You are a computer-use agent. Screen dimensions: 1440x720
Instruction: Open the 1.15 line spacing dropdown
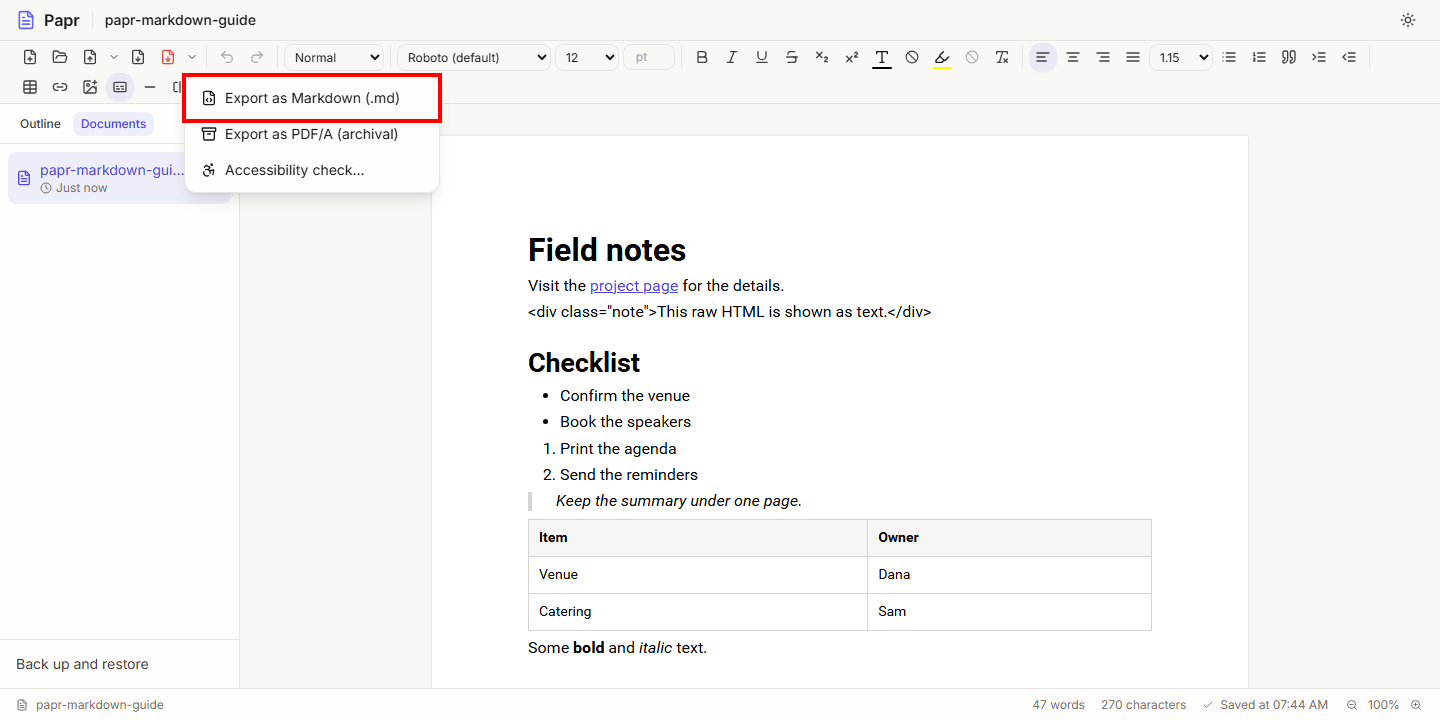[1180, 57]
